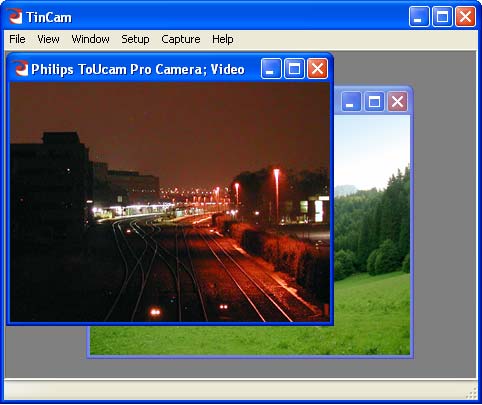Maximize the Philips ToUcam Pro Camera window
Image resolution: width=482 pixels, height=405 pixels.
coord(294,69)
